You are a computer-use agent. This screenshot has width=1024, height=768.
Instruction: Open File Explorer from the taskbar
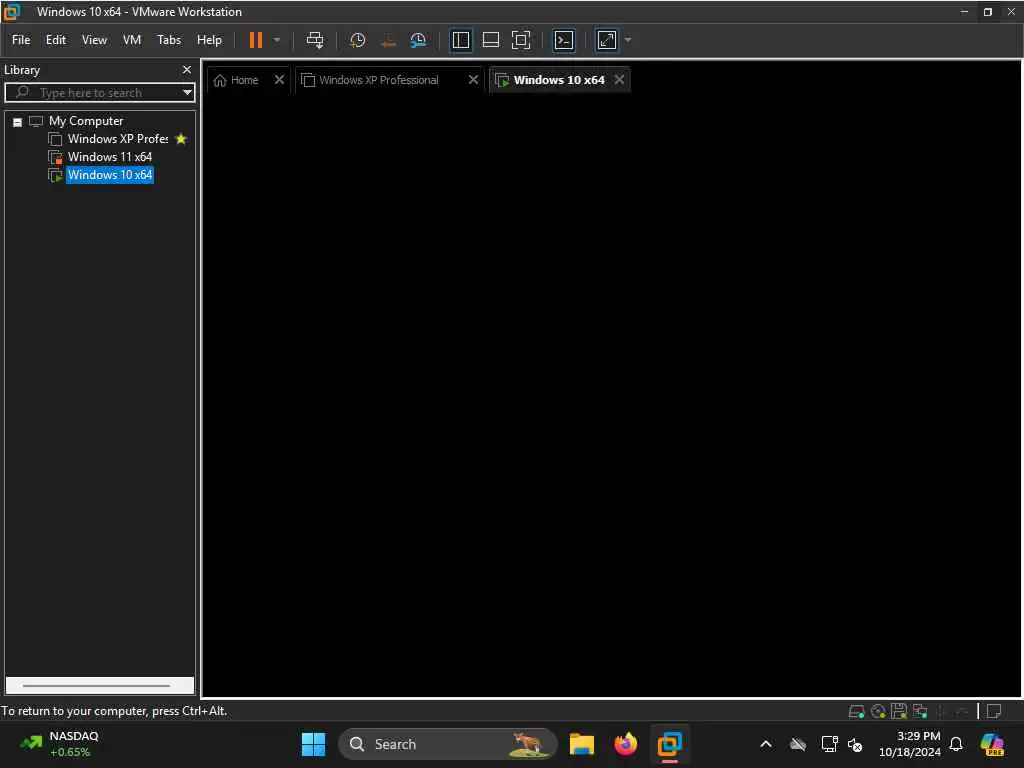point(581,744)
